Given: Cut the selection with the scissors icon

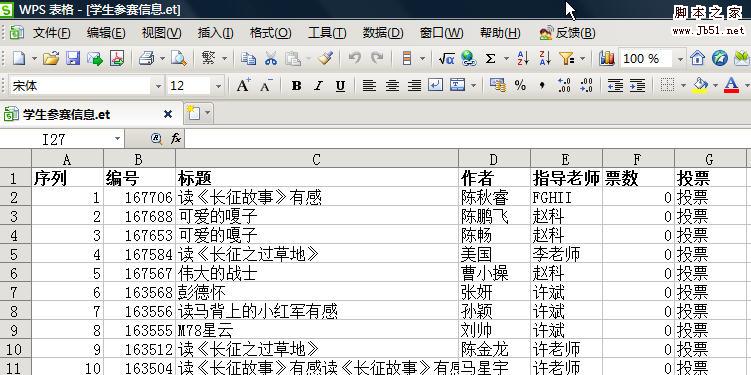Looking at the screenshot, I should coord(271,58).
